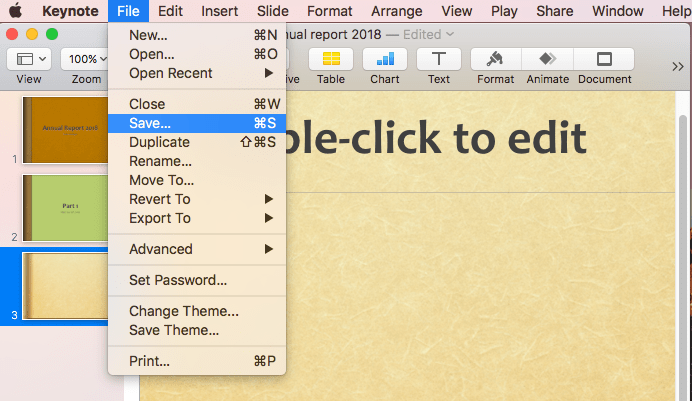Open the Slide menu
The height and width of the screenshot is (401, 692).
click(x=273, y=11)
